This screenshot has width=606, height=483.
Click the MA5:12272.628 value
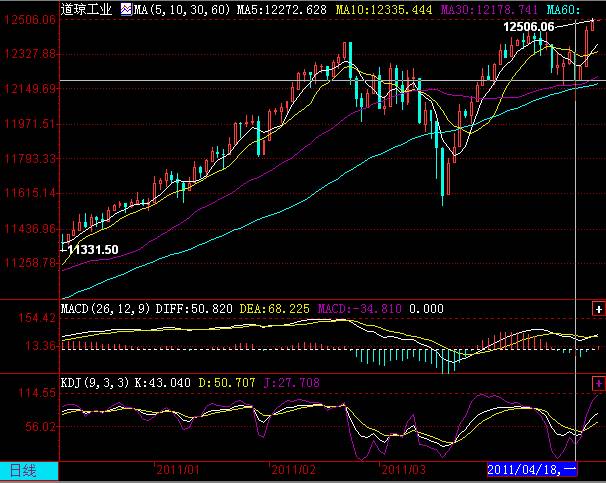(282, 9)
